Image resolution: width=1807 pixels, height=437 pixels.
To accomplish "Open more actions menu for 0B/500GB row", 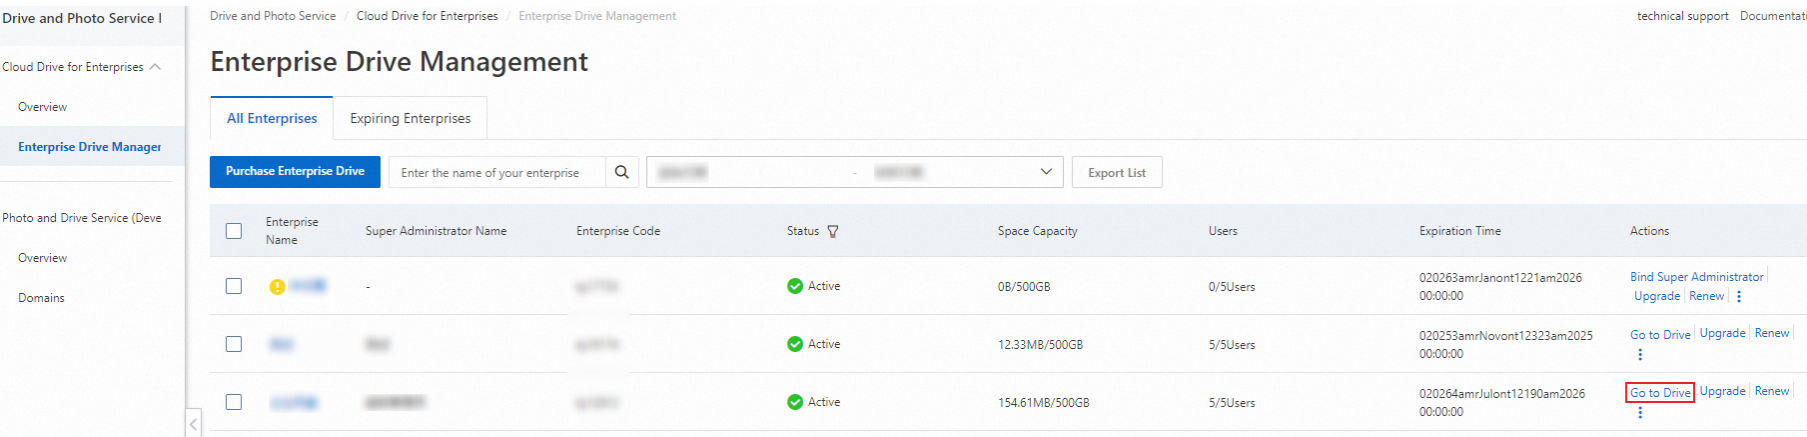I will point(1739,297).
